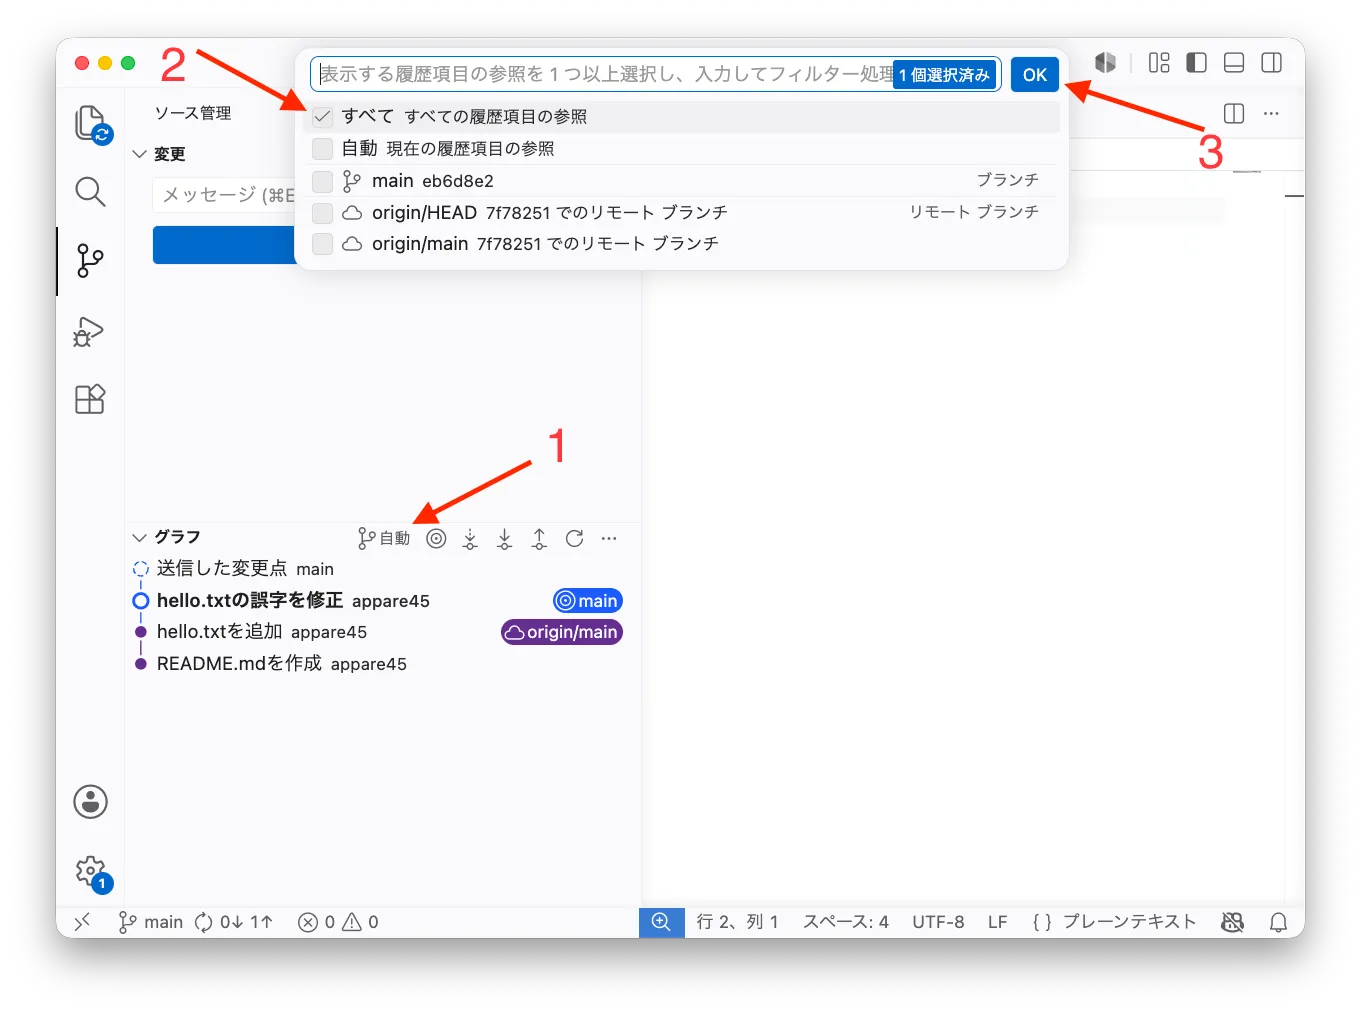Click the main blue badge
Viewport: 1361px width, 1012px height.
coord(588,601)
